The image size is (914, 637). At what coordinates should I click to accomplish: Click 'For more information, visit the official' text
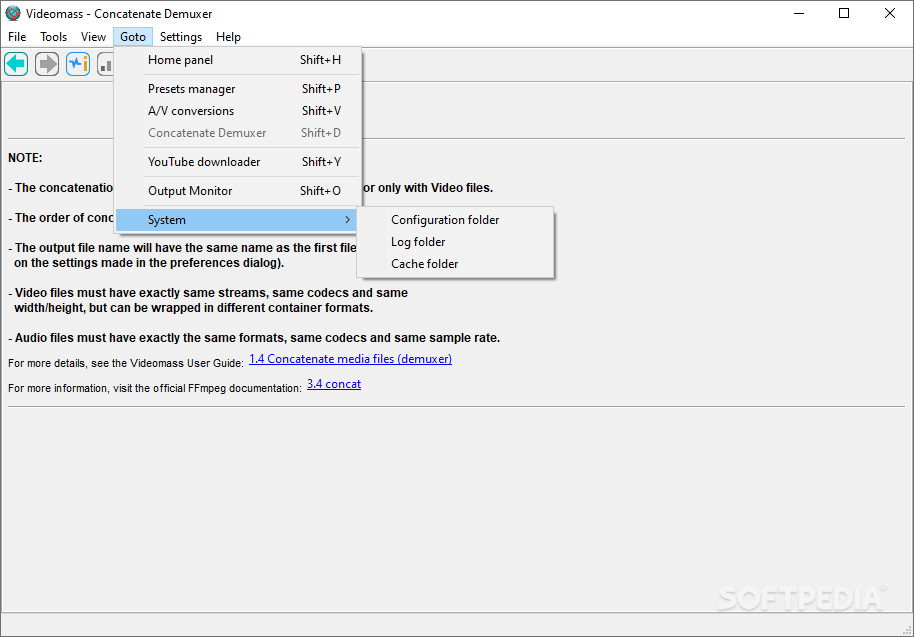point(155,388)
